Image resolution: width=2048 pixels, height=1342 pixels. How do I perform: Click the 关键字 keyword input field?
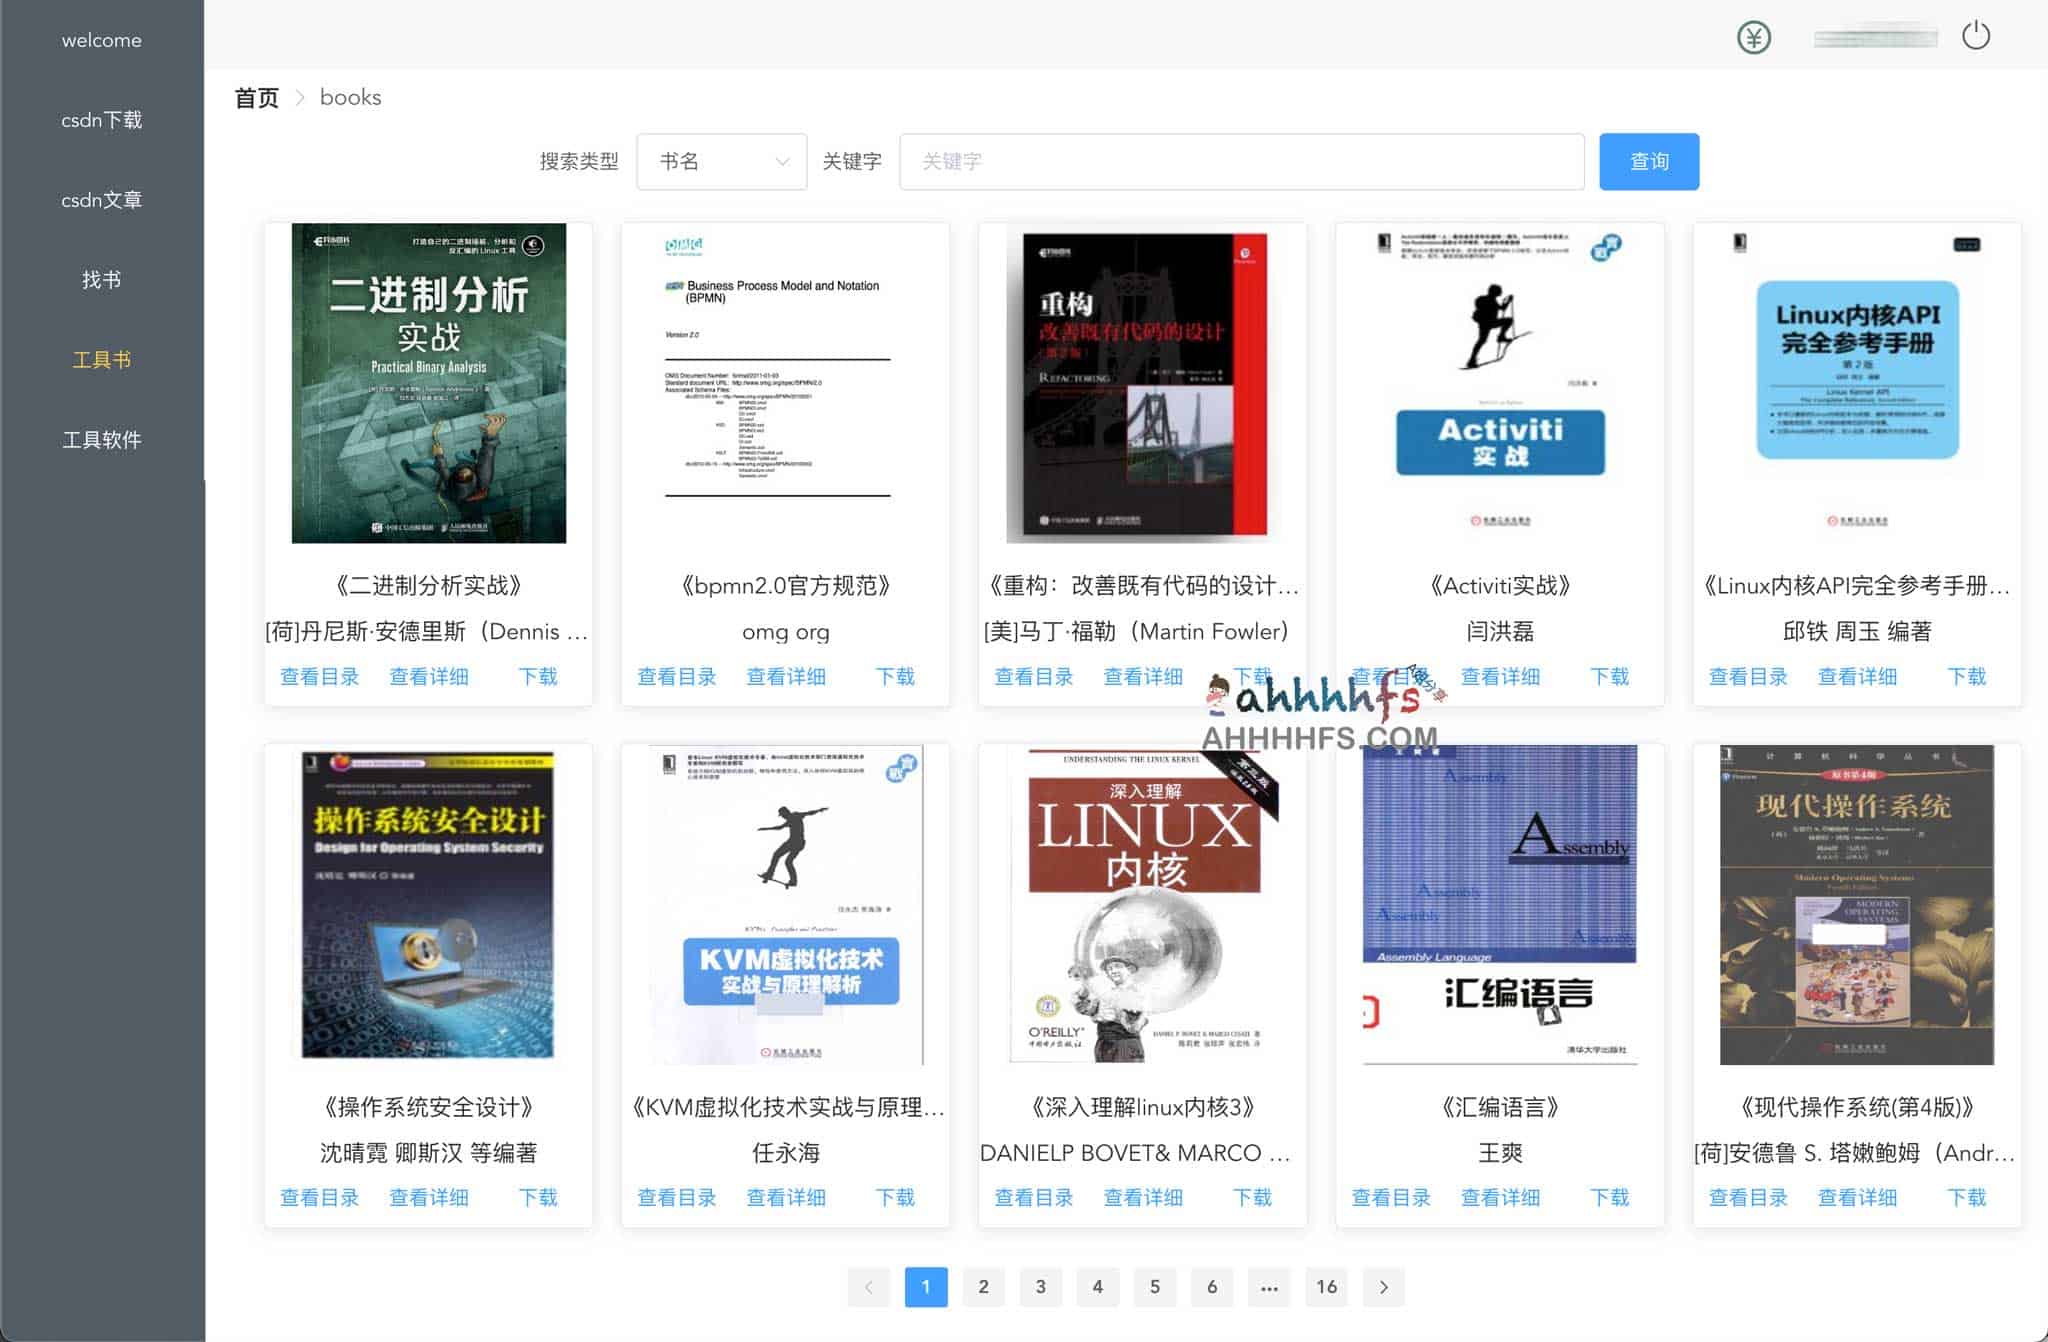(1240, 161)
